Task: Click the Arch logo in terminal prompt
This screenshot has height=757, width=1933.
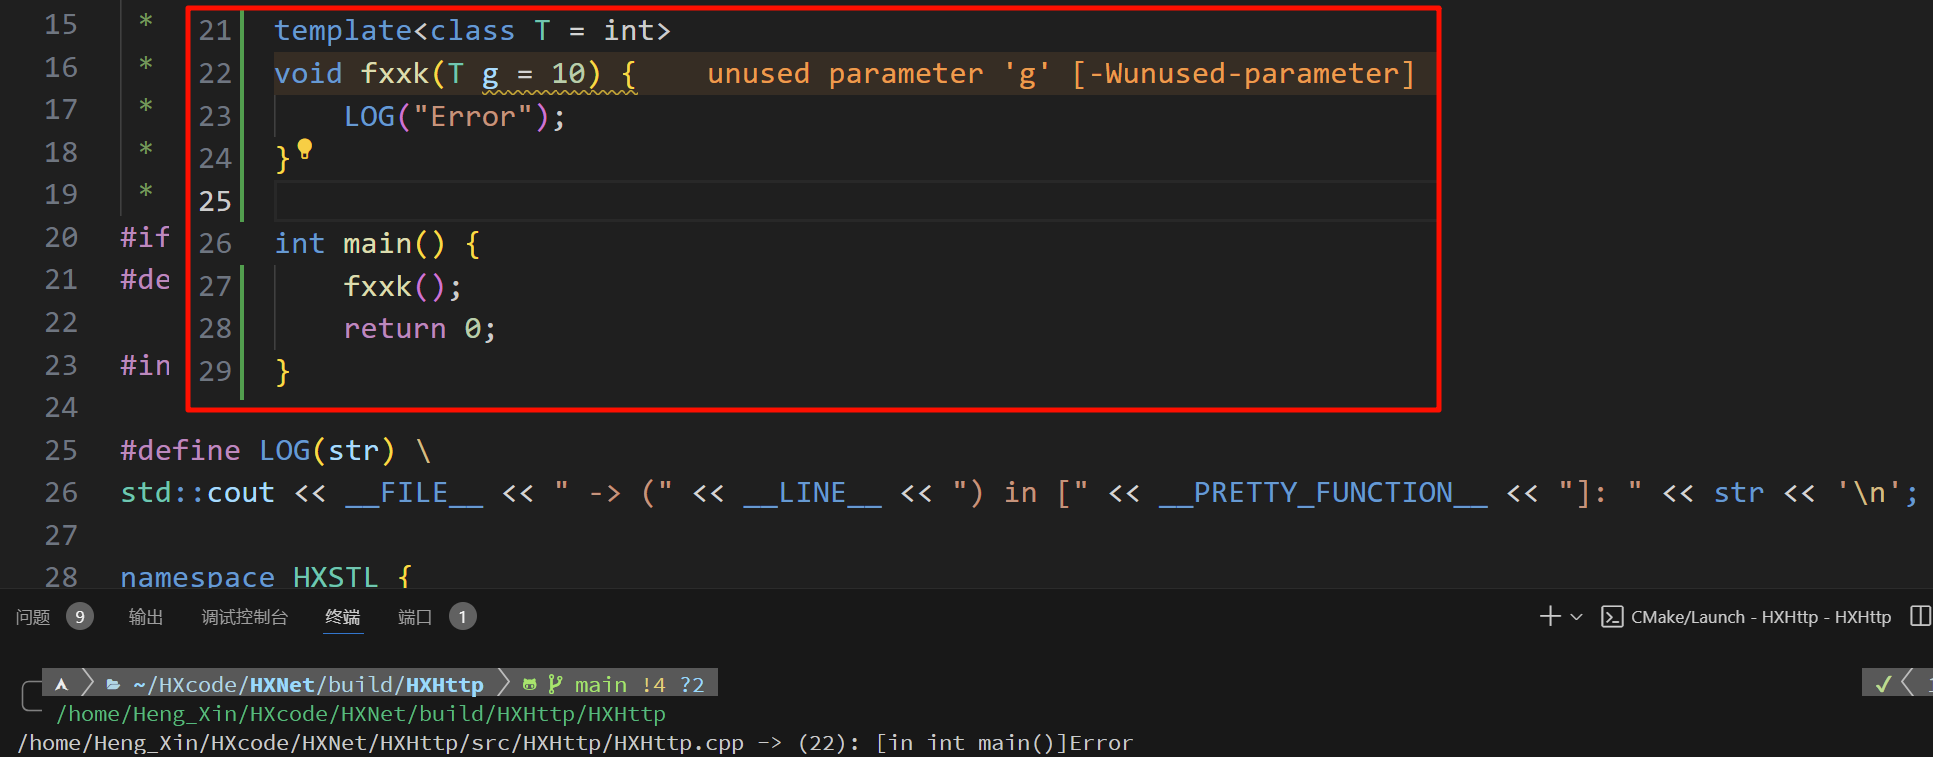Action: [62, 685]
